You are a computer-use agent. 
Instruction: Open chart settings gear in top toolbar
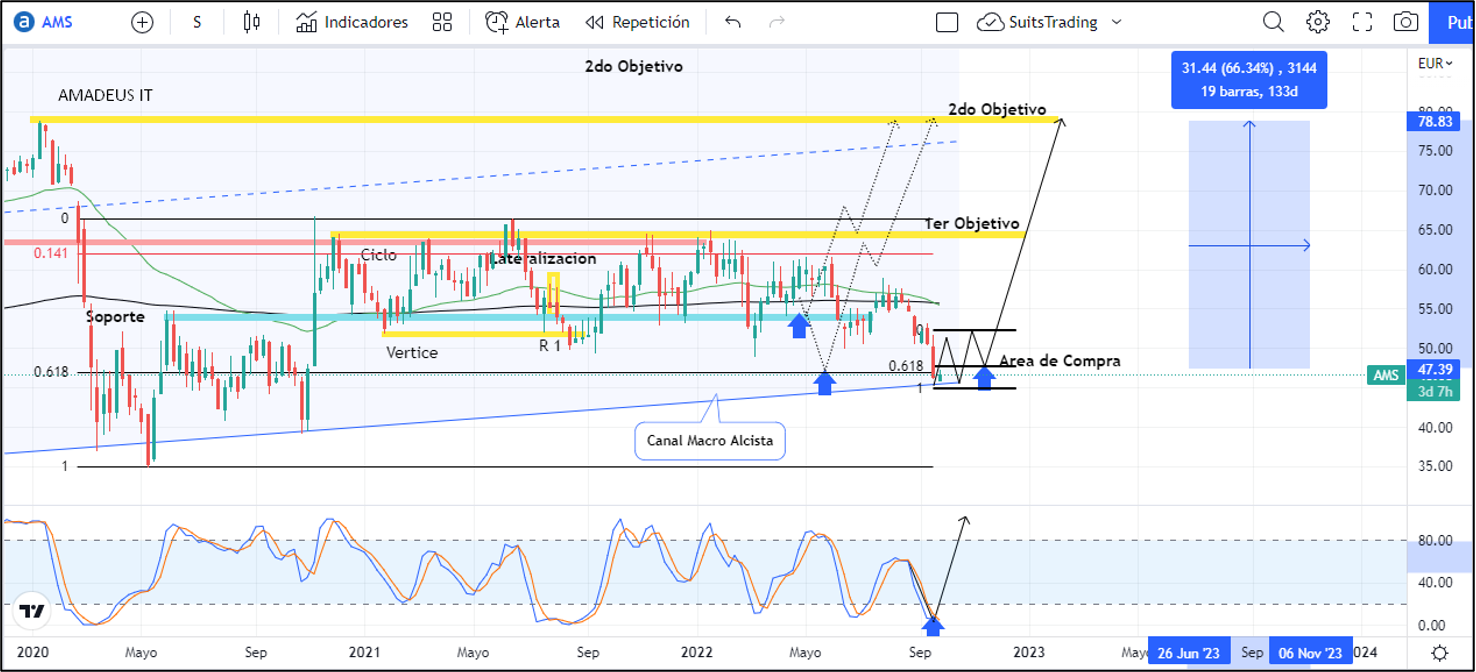(1318, 22)
